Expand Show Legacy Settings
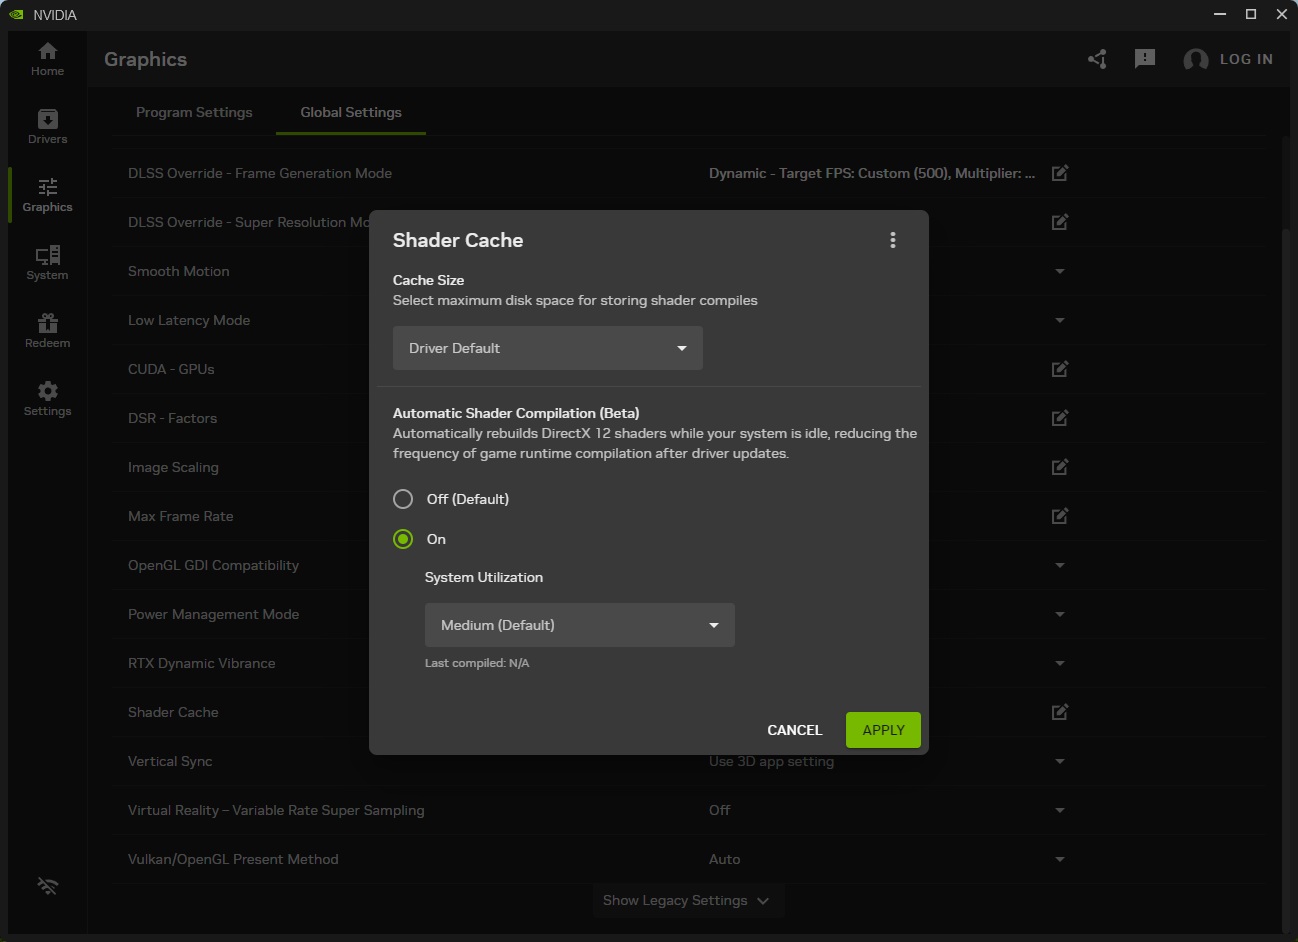Image resolution: width=1298 pixels, height=942 pixels. pyautogui.click(x=686, y=900)
